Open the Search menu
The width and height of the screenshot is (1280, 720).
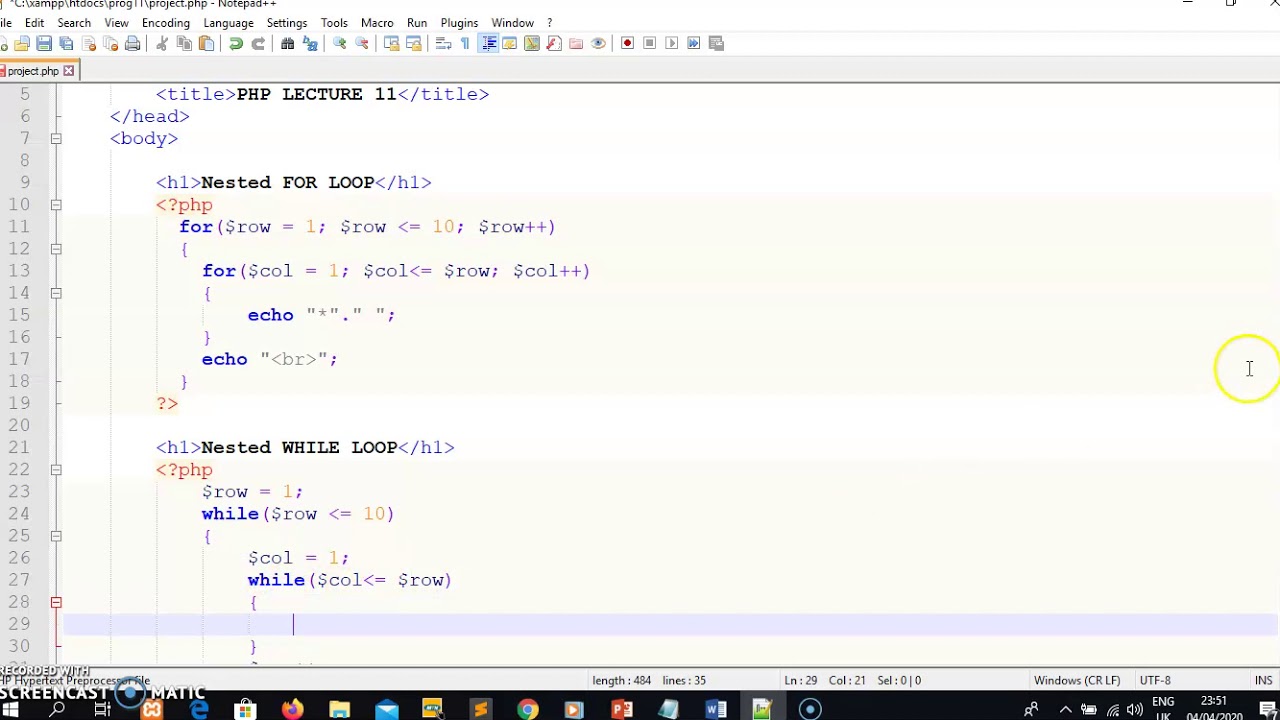tap(74, 22)
